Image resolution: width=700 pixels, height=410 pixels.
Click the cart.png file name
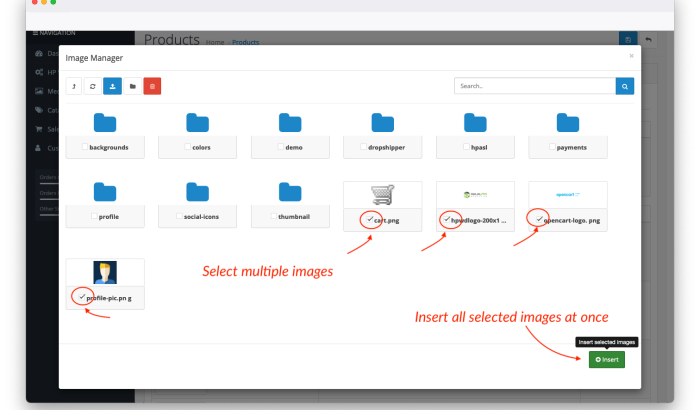tap(387, 220)
